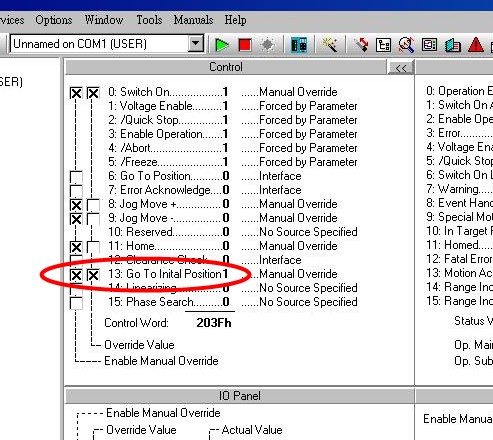
Task: Open the Manuals menu
Action: pos(193,20)
